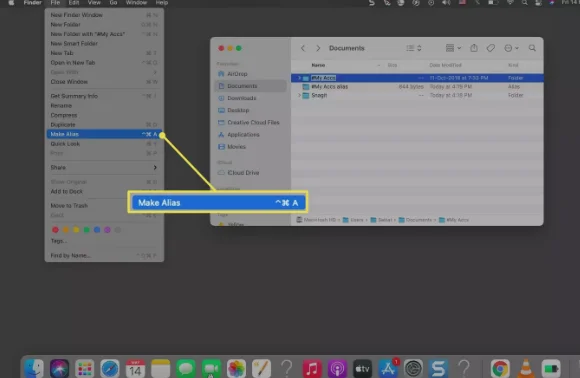Click the Share icon in Finder toolbar

point(474,48)
